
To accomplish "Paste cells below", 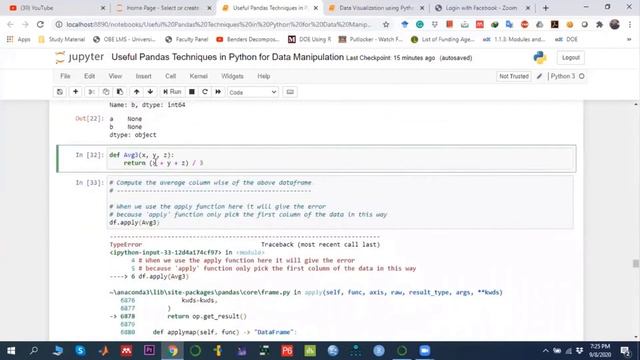I will 120,92.
